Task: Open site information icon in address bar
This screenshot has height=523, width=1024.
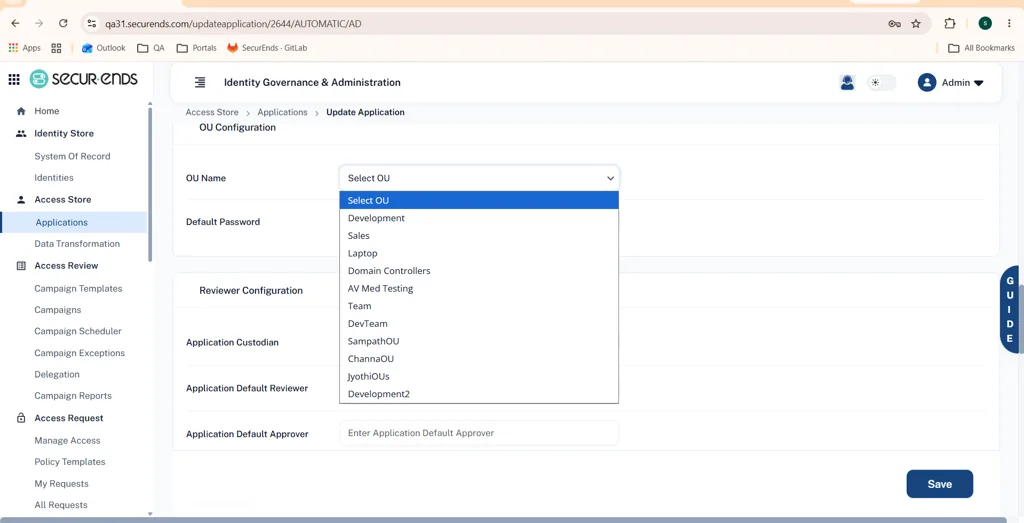Action: [x=92, y=24]
